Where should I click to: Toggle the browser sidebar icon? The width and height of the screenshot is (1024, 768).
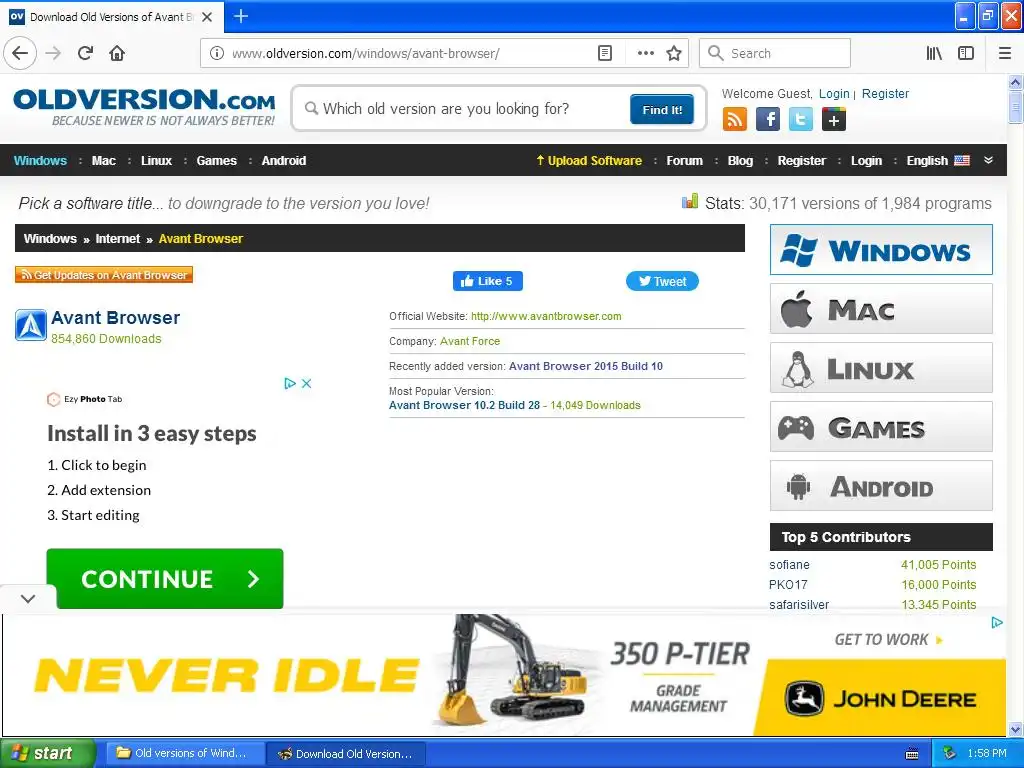click(966, 53)
